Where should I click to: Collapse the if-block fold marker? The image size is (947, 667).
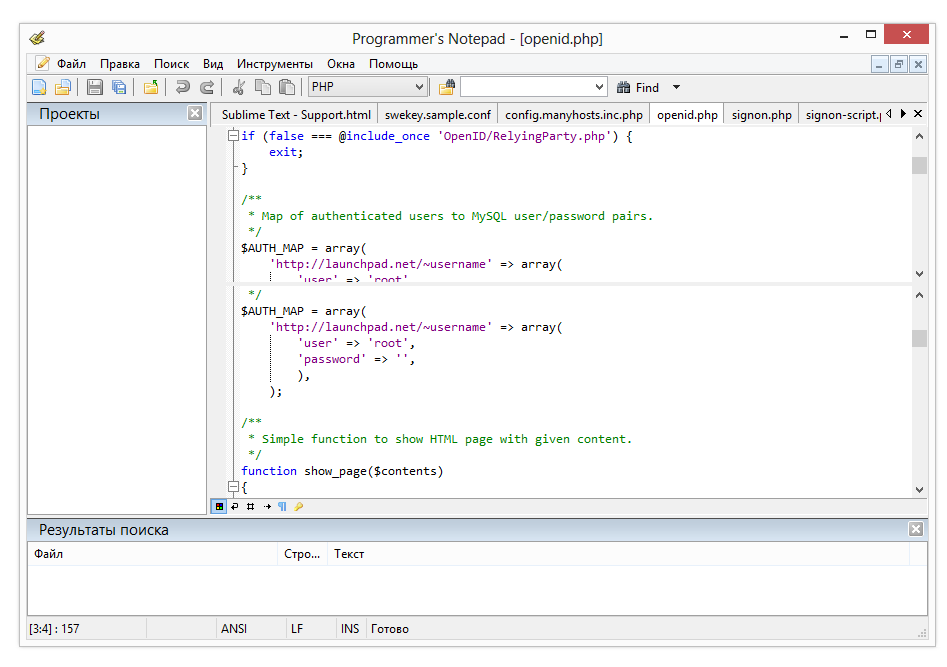(233, 136)
